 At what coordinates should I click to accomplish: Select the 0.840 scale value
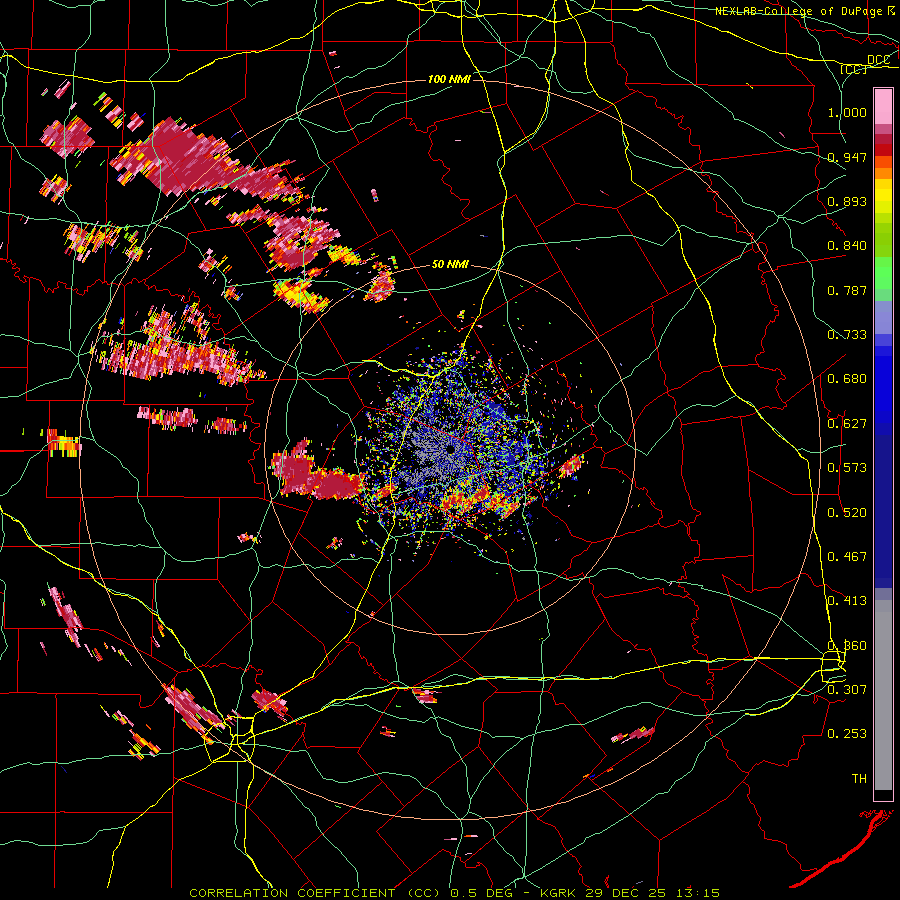coord(847,245)
